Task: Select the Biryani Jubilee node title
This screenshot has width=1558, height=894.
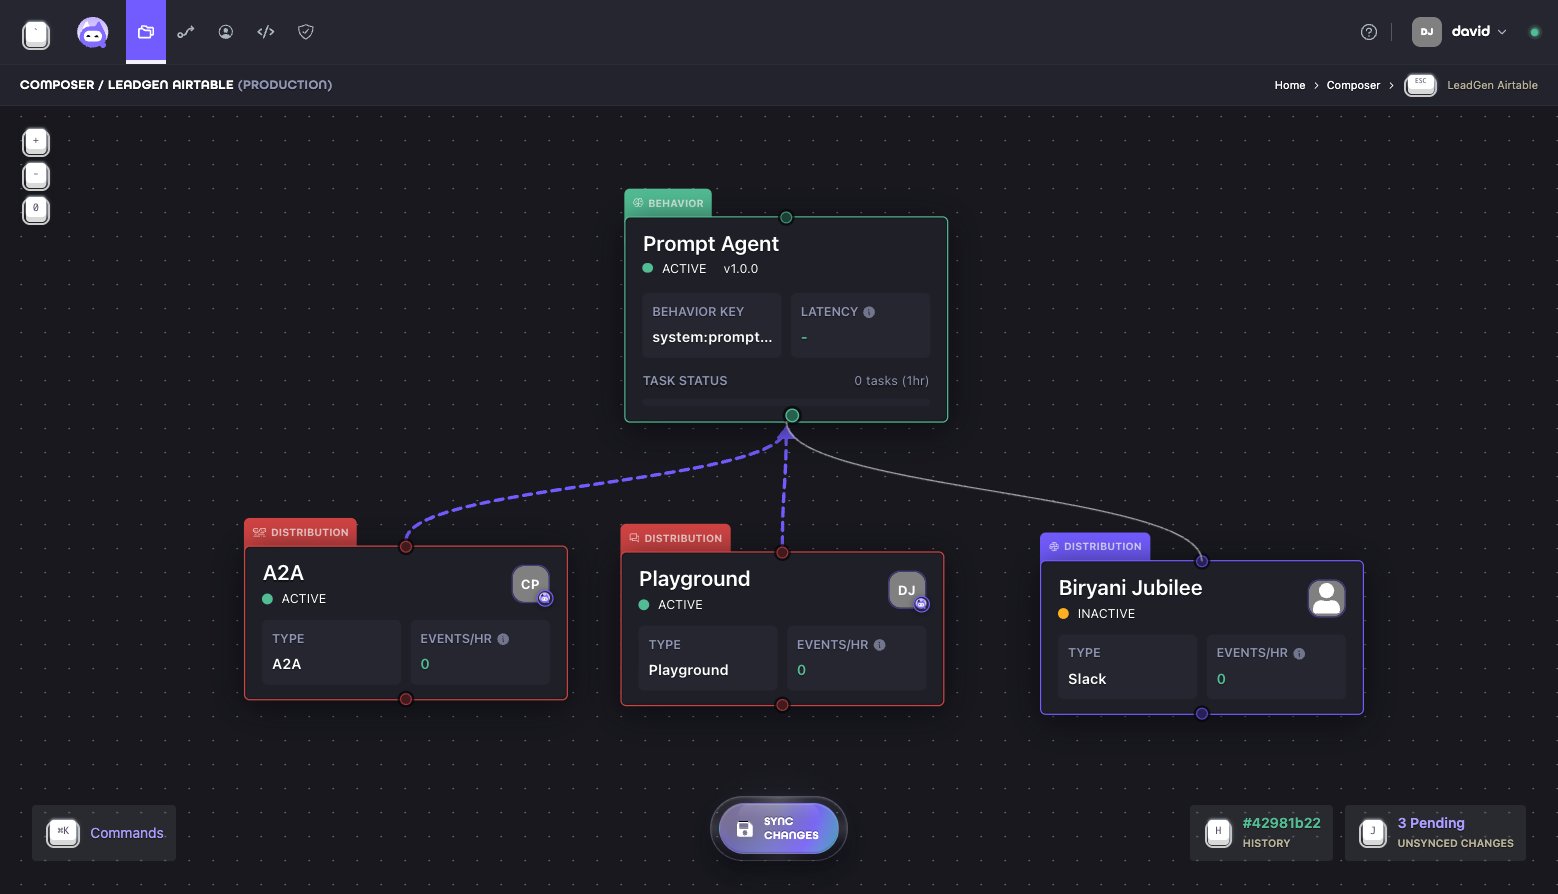Action: pos(1130,588)
